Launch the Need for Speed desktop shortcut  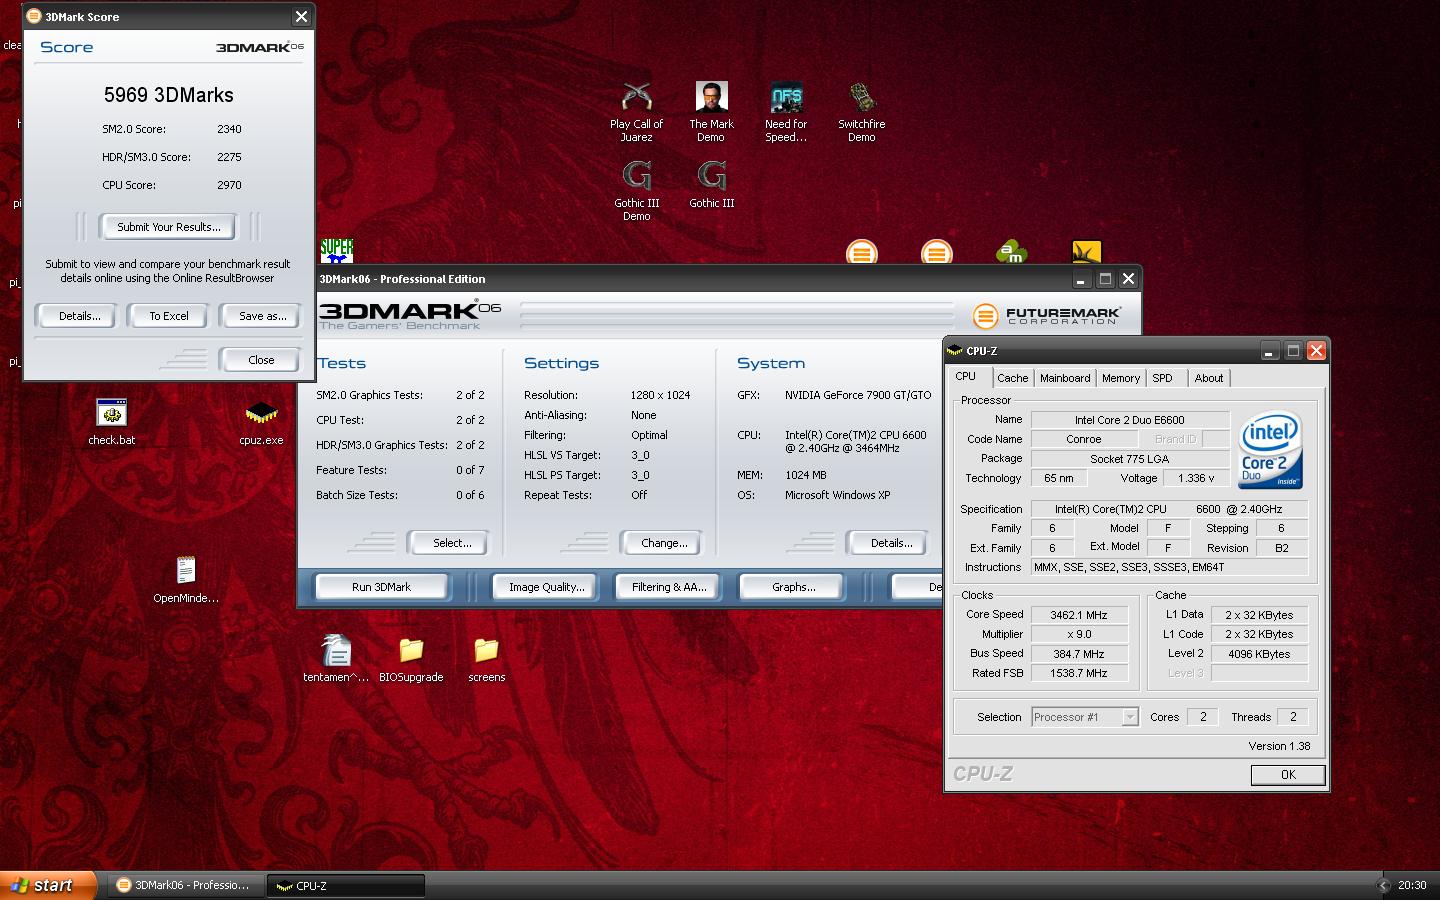point(786,111)
